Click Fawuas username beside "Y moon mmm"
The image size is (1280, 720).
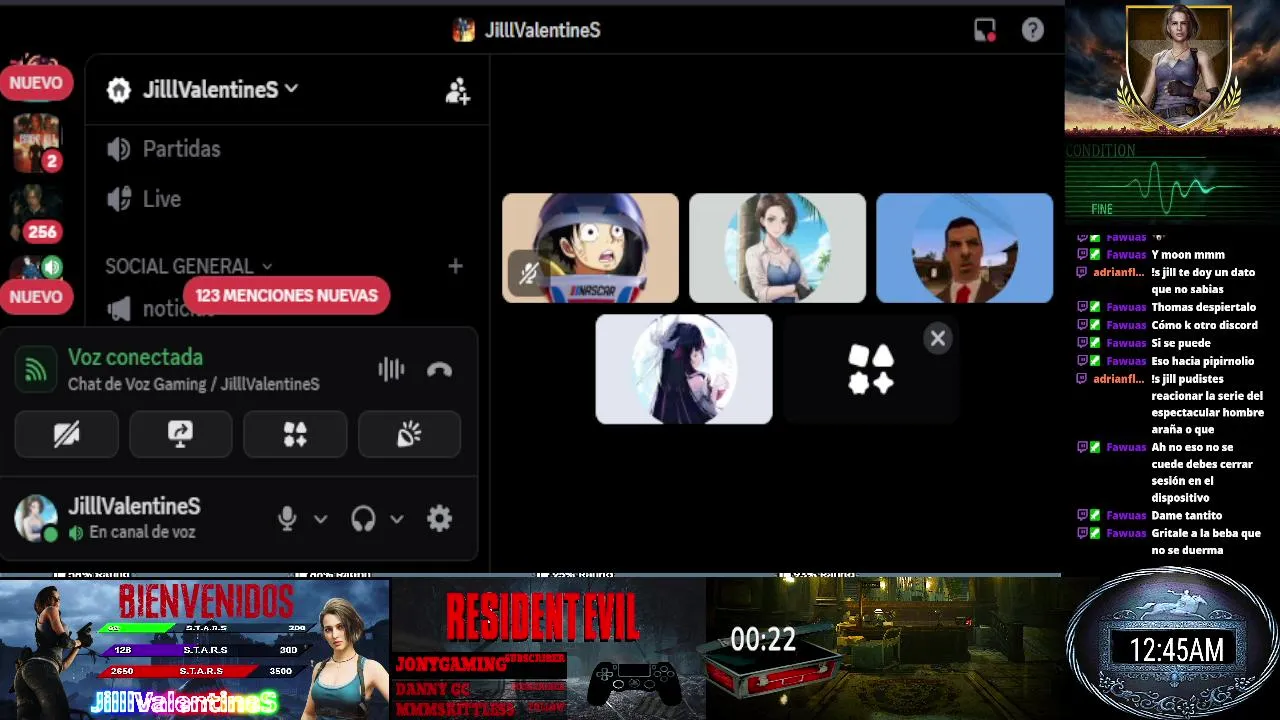1126,254
